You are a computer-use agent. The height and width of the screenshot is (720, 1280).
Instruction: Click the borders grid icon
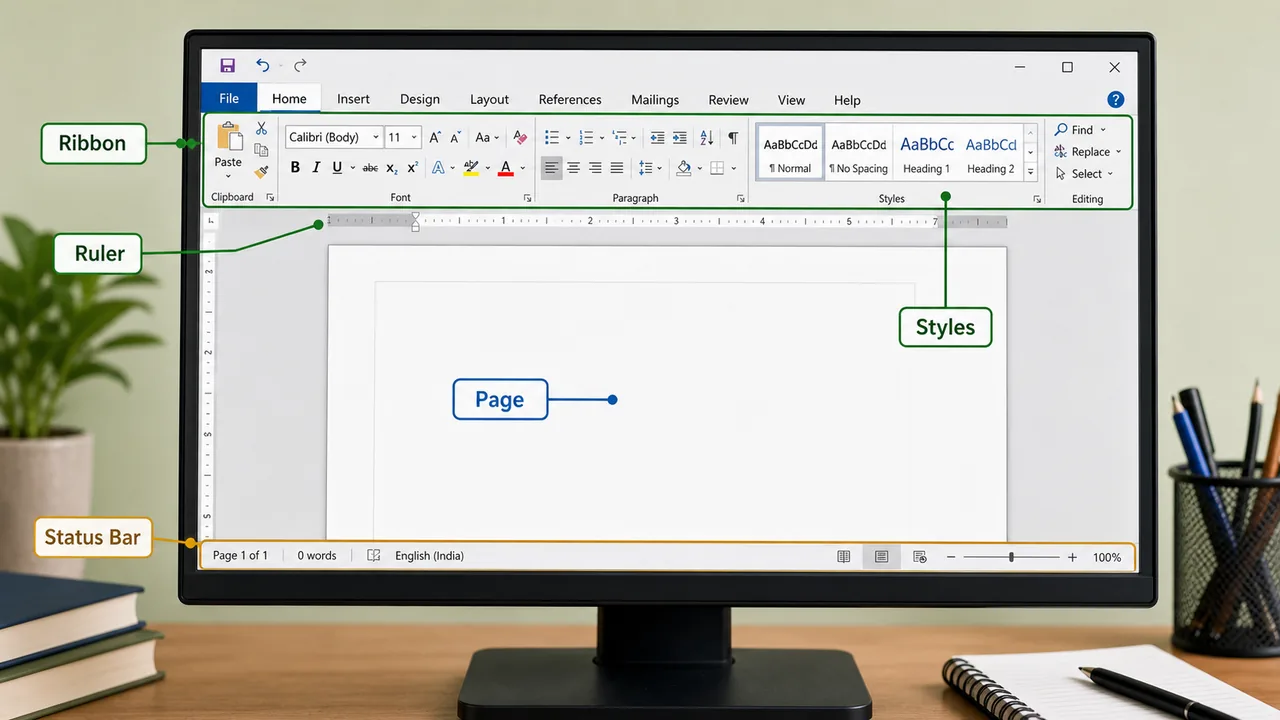tap(717, 168)
